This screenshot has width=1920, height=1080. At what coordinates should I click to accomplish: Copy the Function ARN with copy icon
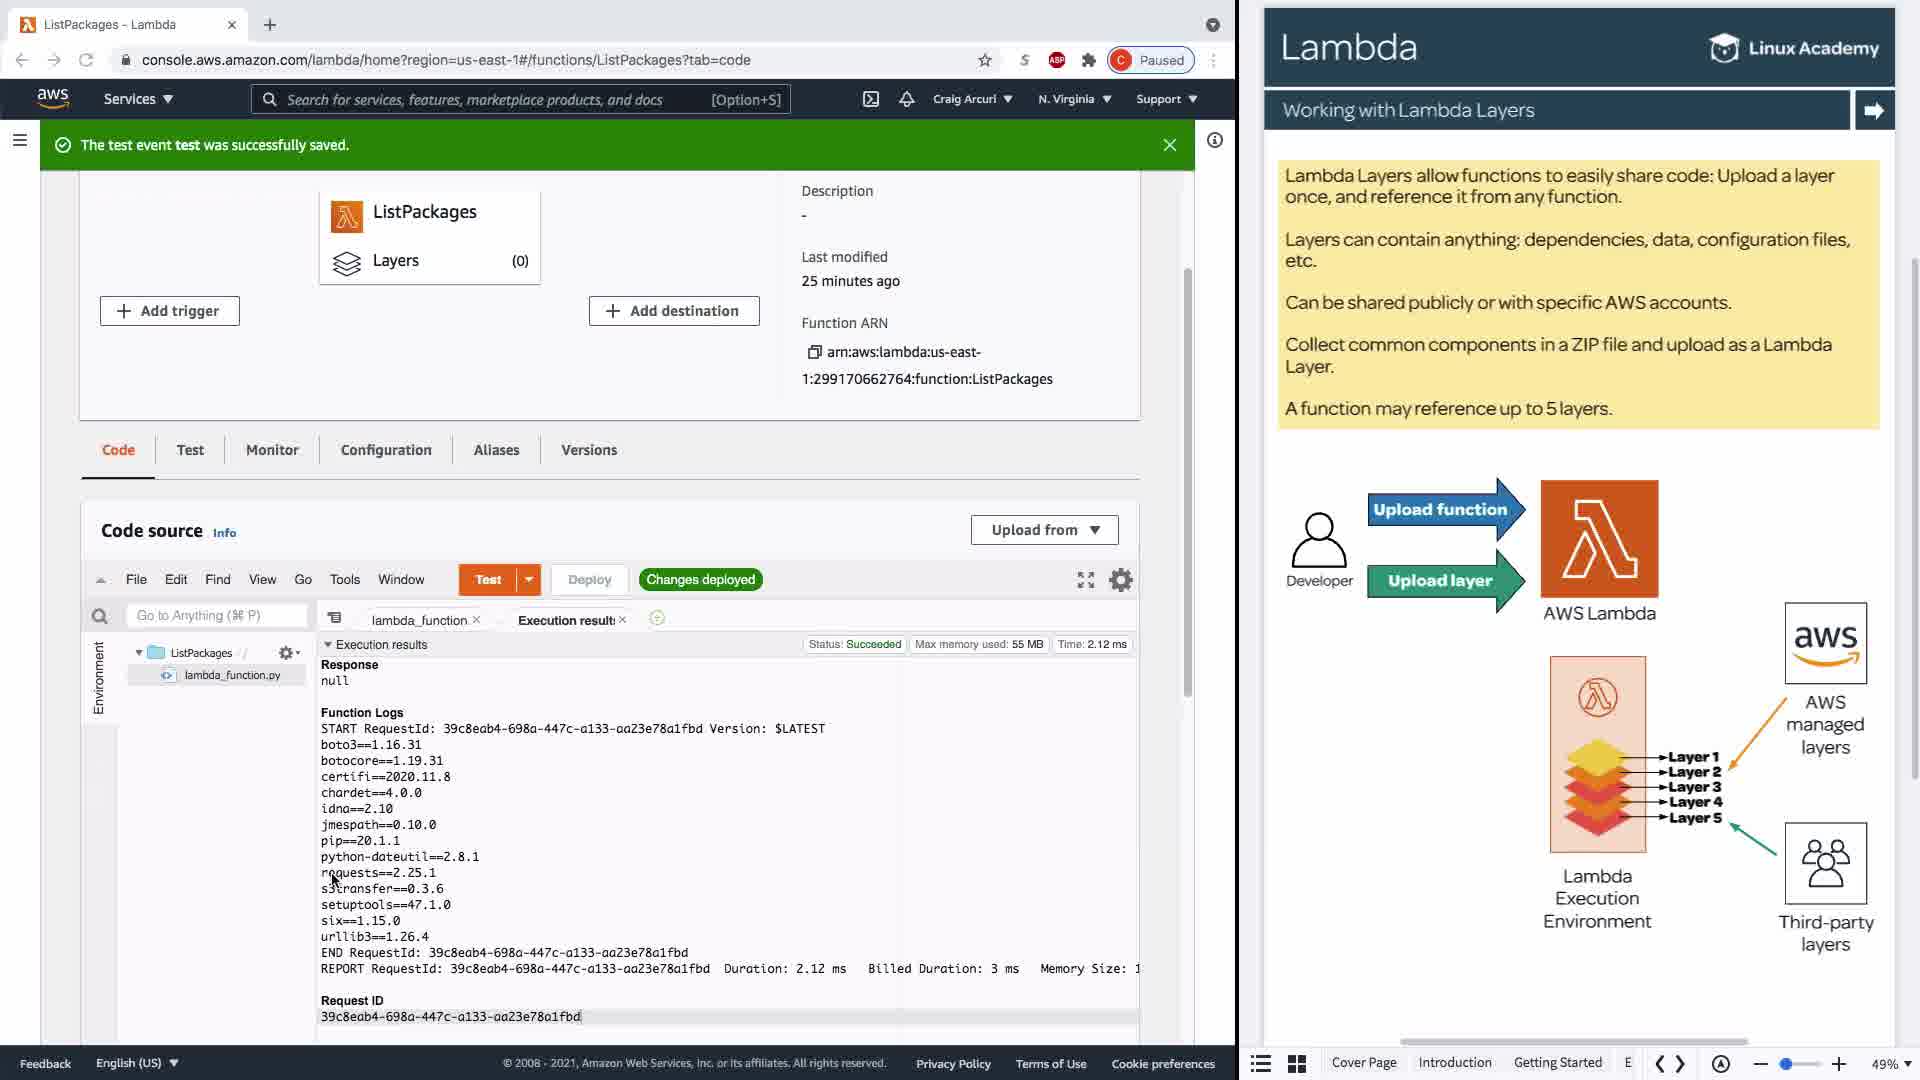click(814, 352)
